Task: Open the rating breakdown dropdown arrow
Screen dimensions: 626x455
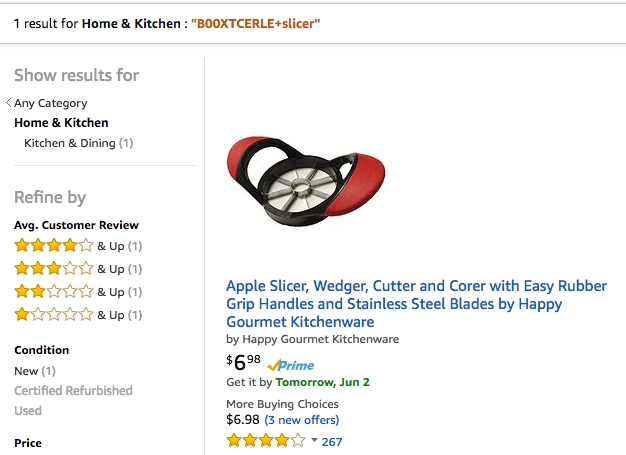Action: point(314,441)
